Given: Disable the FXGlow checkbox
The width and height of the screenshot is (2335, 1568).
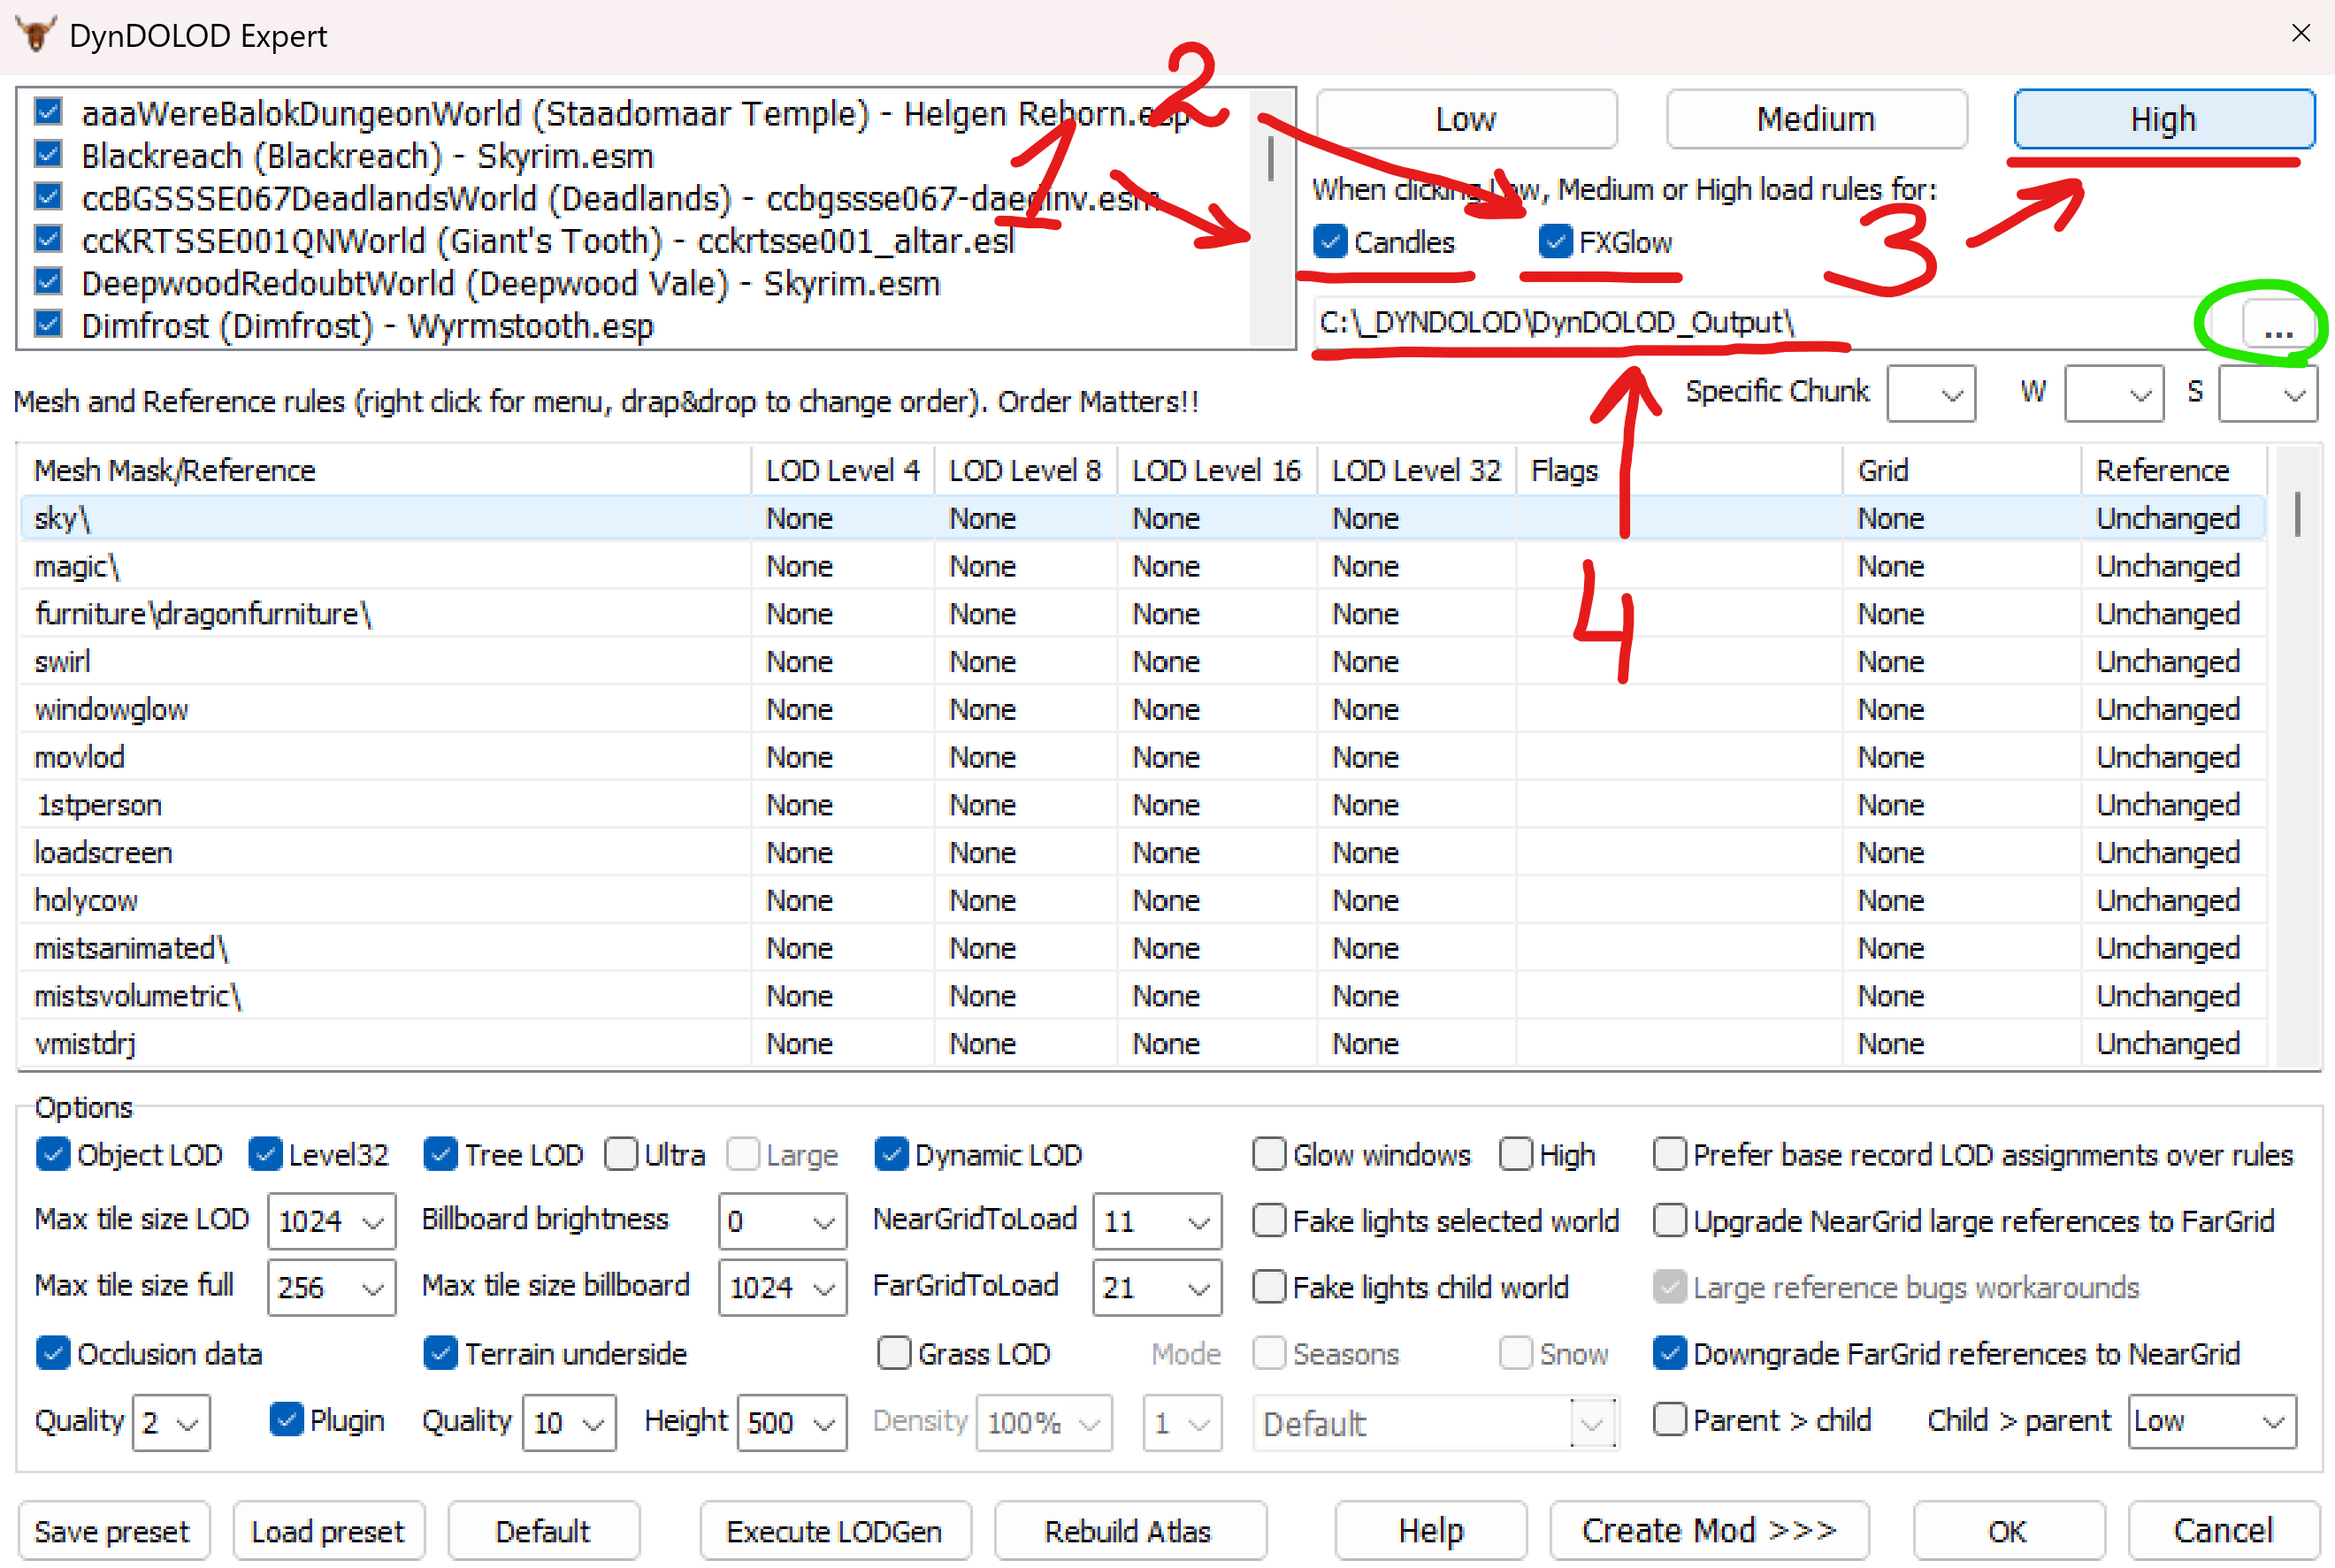Looking at the screenshot, I should 1555,241.
